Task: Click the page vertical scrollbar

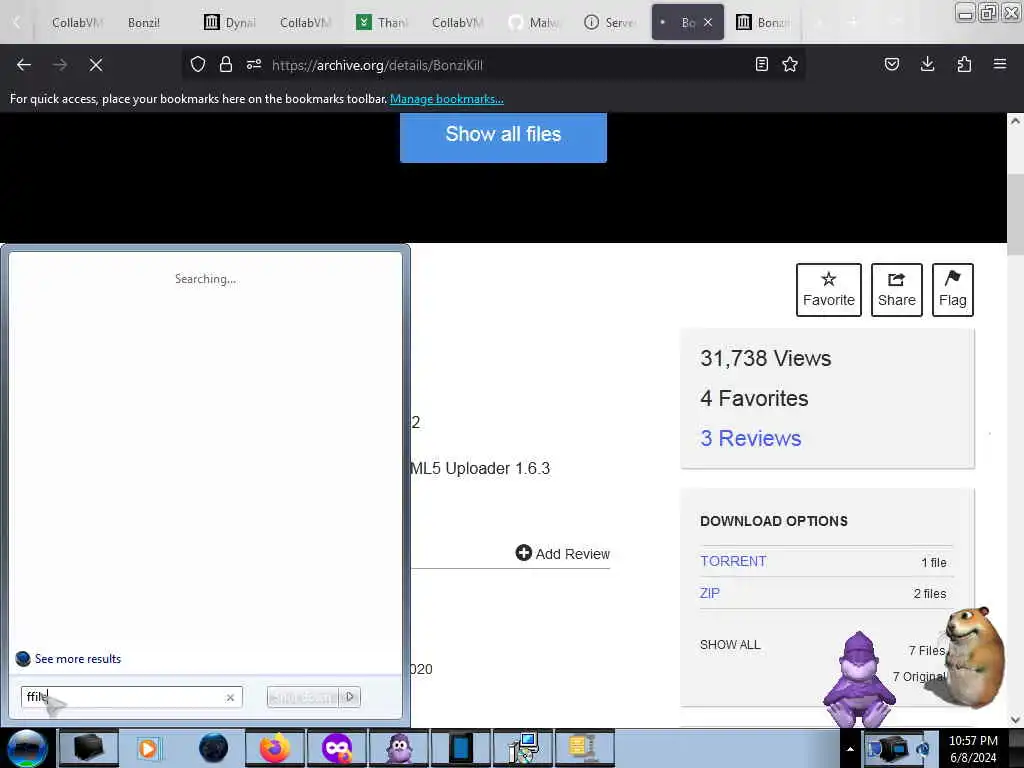Action: (x=1015, y=216)
